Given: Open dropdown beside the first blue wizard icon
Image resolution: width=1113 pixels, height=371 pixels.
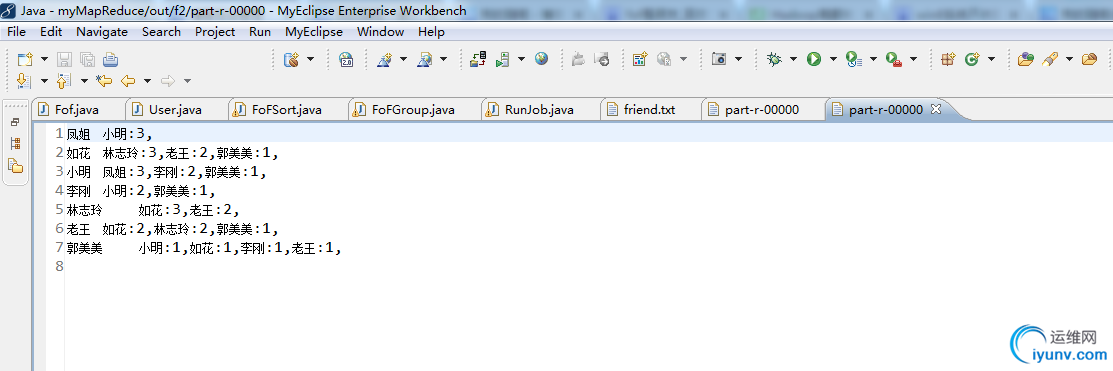Looking at the screenshot, I should click(403, 60).
